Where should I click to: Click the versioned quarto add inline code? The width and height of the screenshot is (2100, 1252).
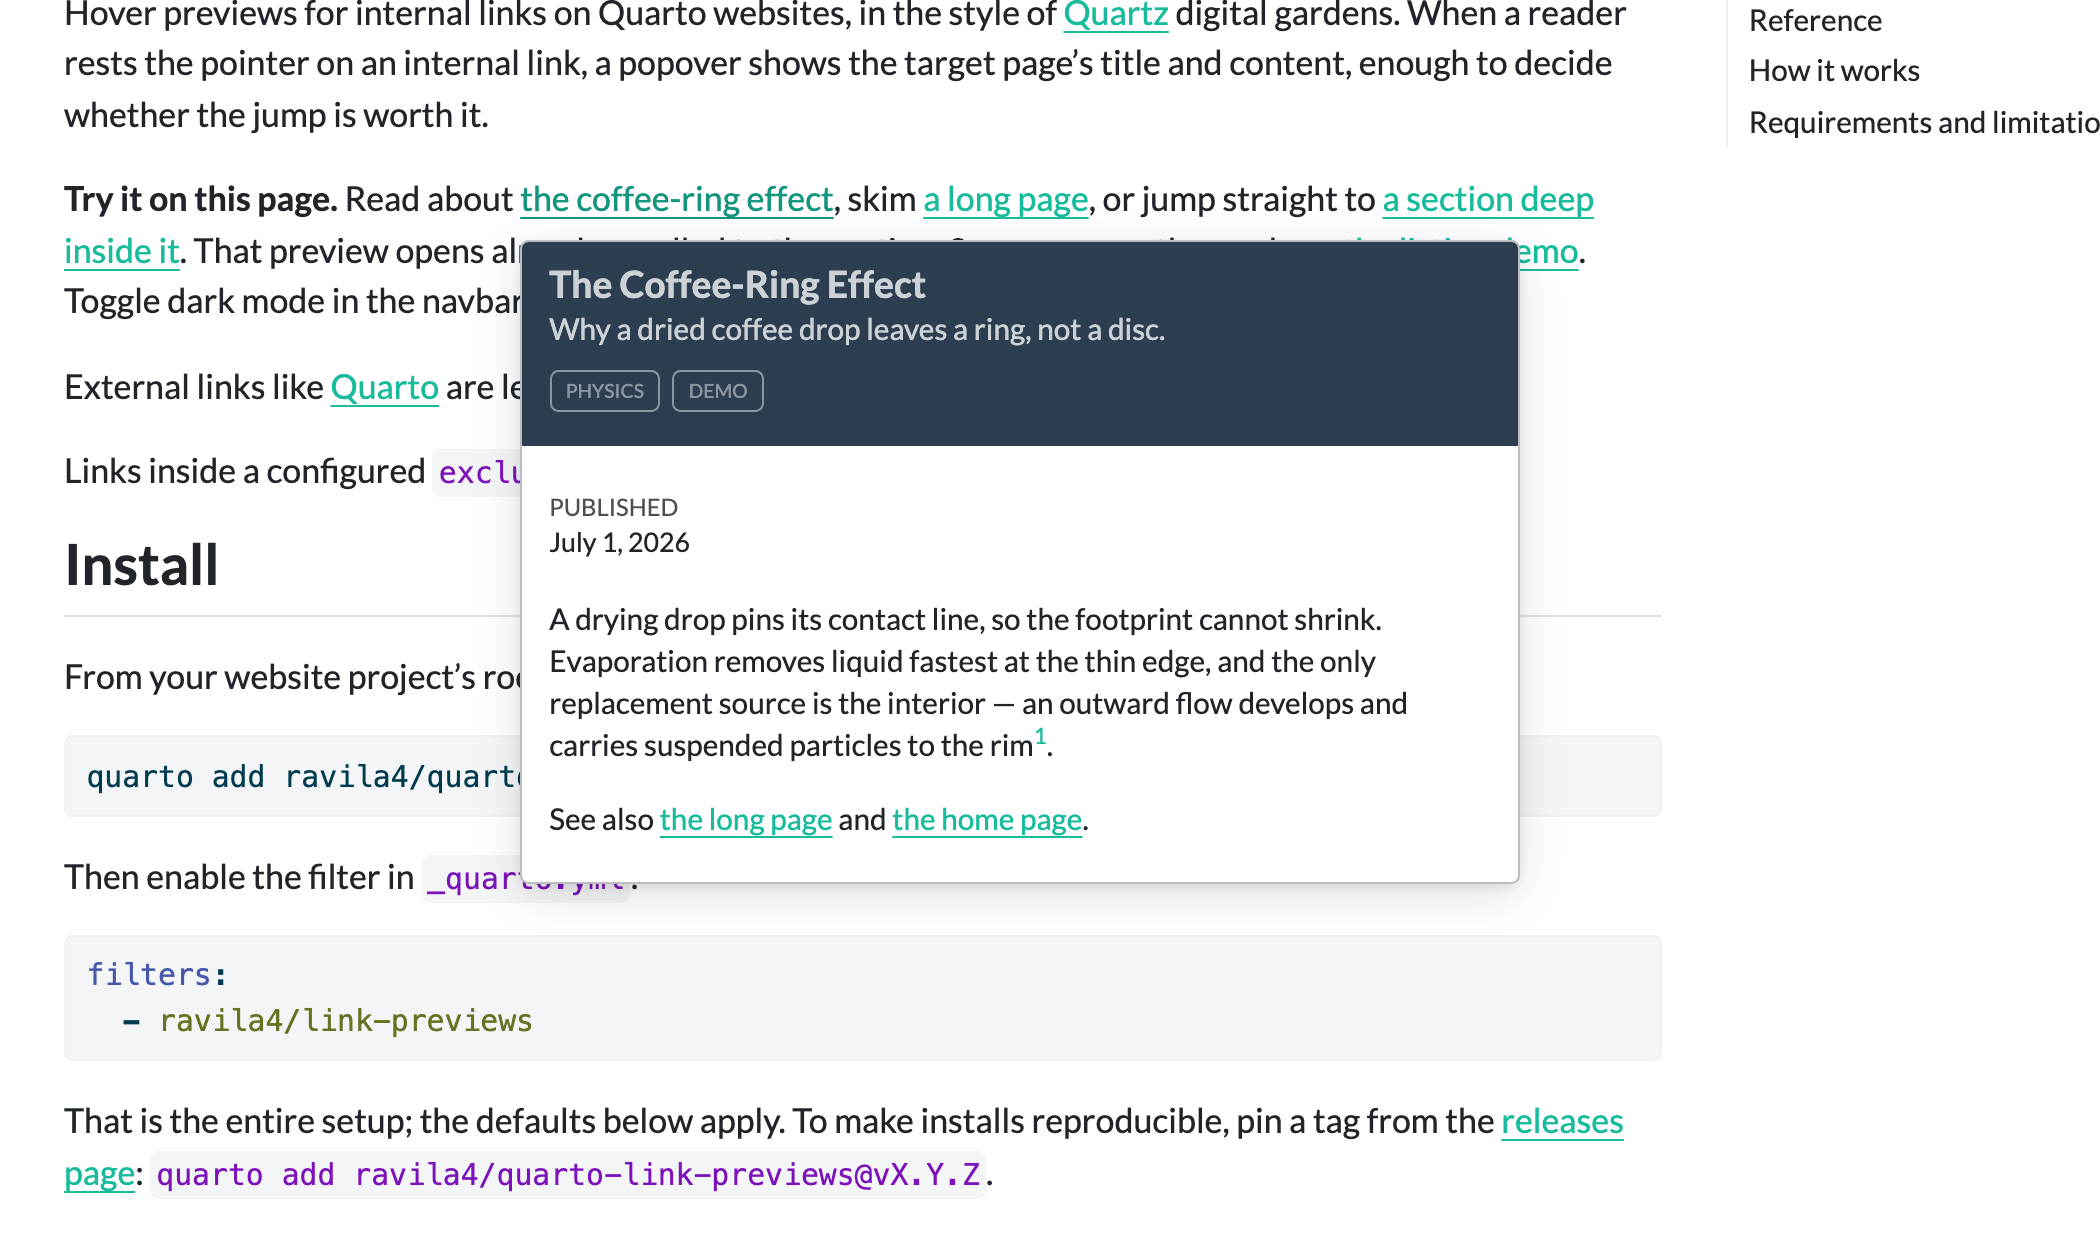(x=568, y=1174)
